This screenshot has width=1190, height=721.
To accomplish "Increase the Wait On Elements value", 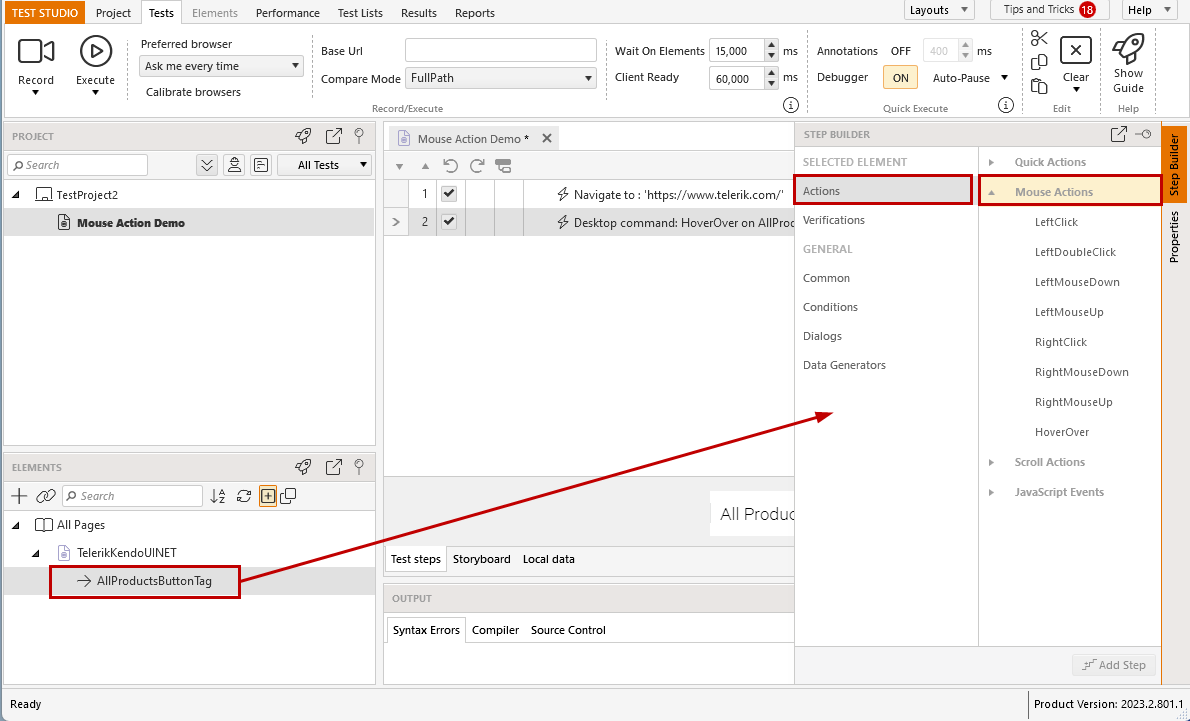I will 771,46.
